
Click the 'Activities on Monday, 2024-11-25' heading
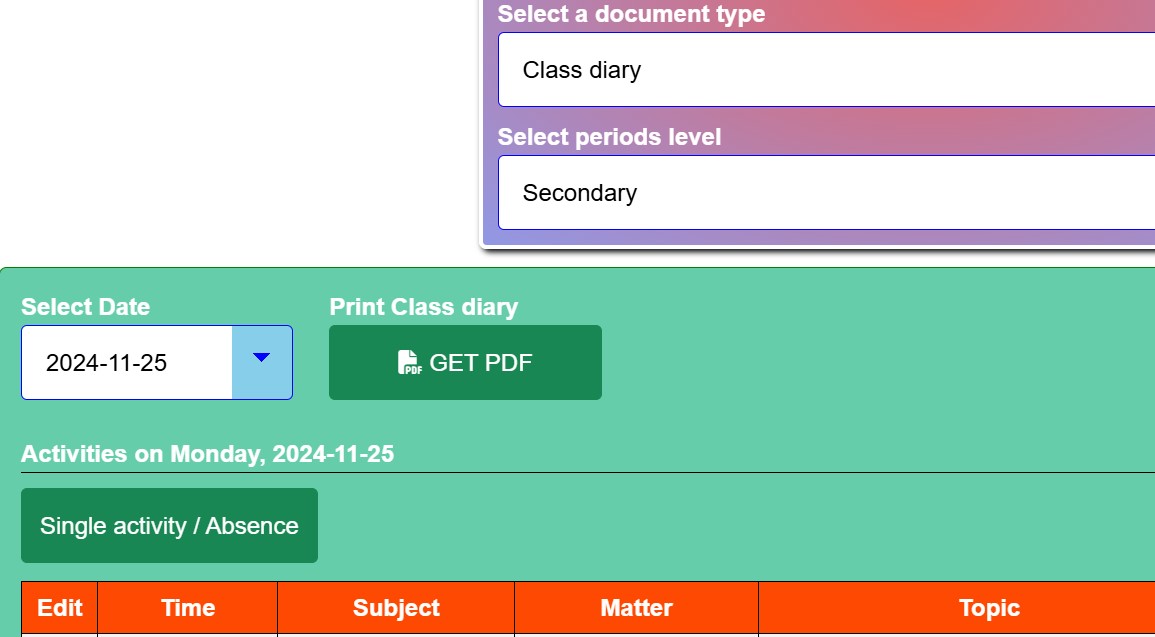coord(208,454)
